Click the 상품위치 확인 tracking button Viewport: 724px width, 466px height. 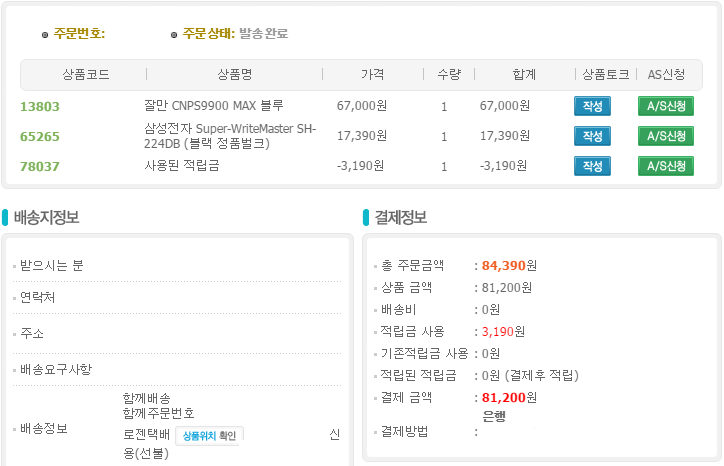(x=209, y=436)
